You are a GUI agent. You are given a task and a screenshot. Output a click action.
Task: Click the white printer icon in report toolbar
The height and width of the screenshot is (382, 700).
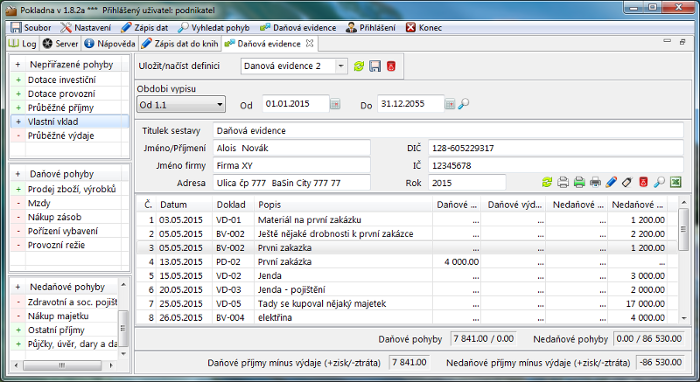(563, 182)
